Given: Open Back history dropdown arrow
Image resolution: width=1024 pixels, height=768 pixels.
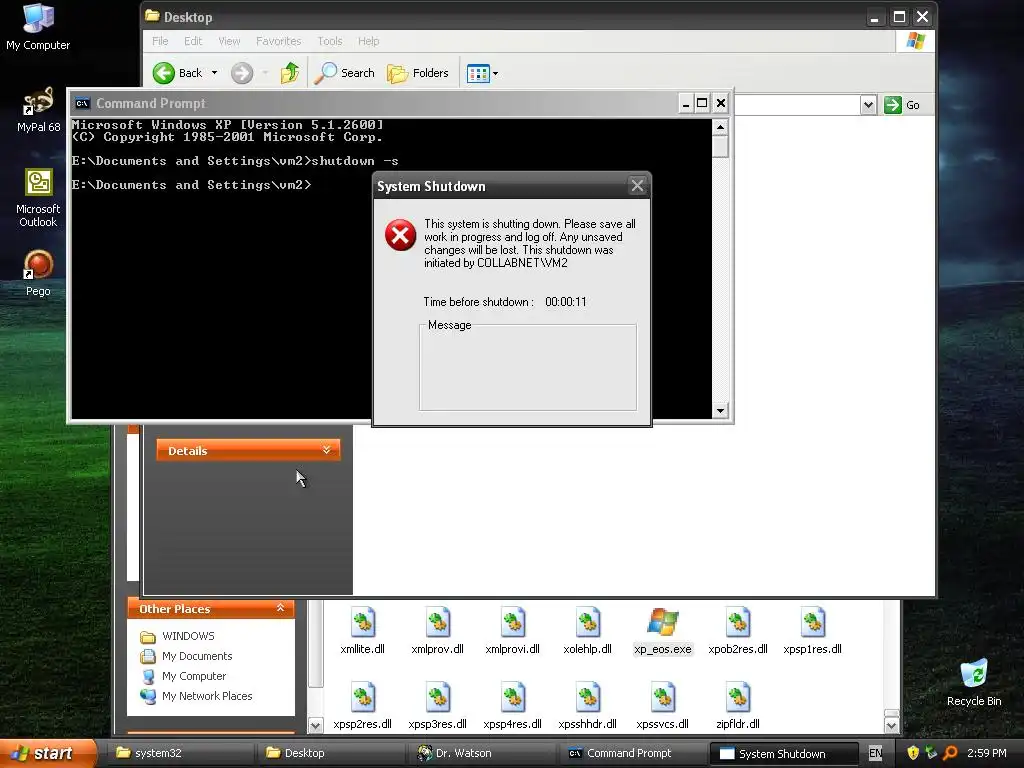Looking at the screenshot, I should tap(214, 73).
